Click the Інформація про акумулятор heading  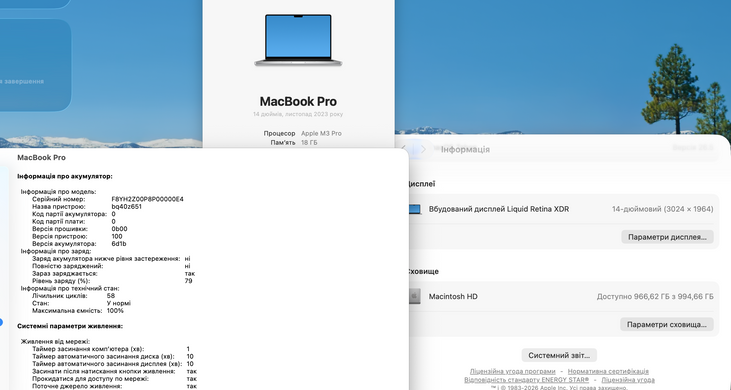pos(65,176)
